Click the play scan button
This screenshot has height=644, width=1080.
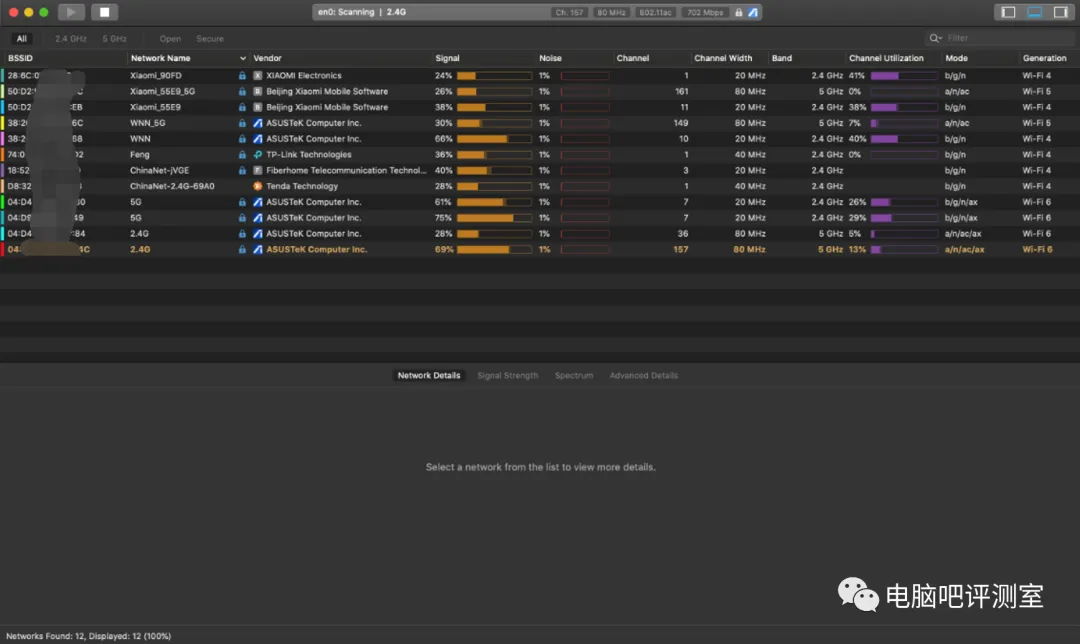[71, 12]
